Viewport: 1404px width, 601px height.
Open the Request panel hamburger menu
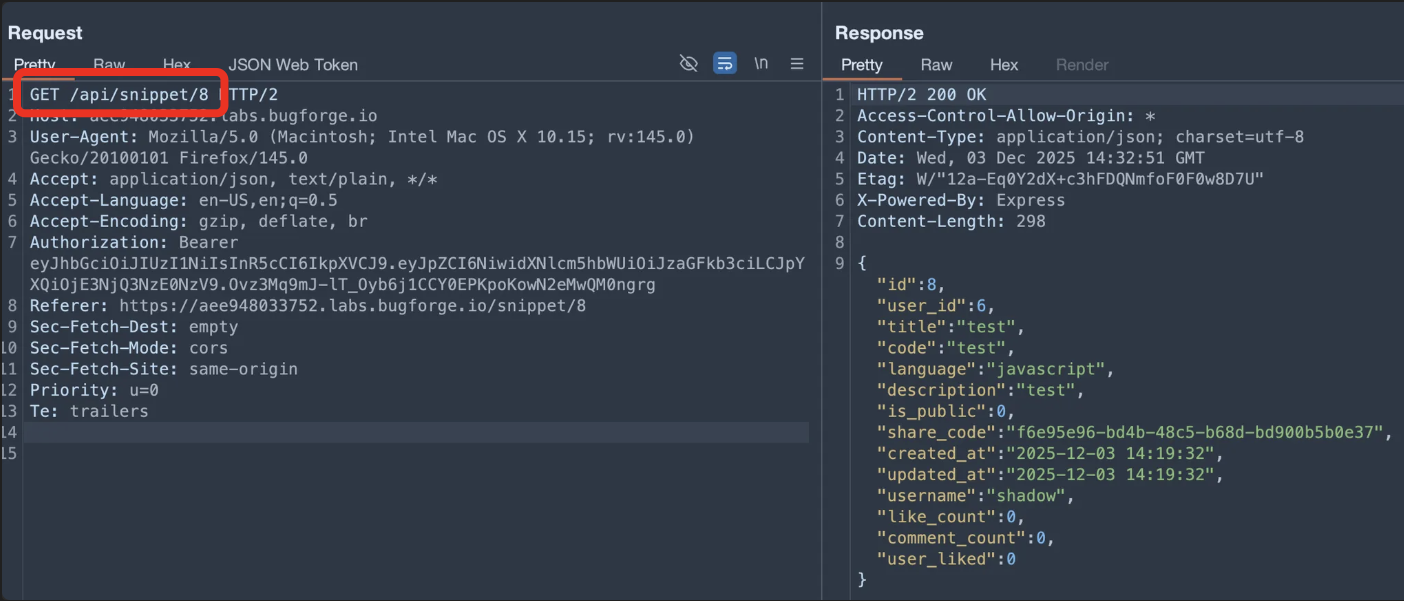[x=797, y=64]
